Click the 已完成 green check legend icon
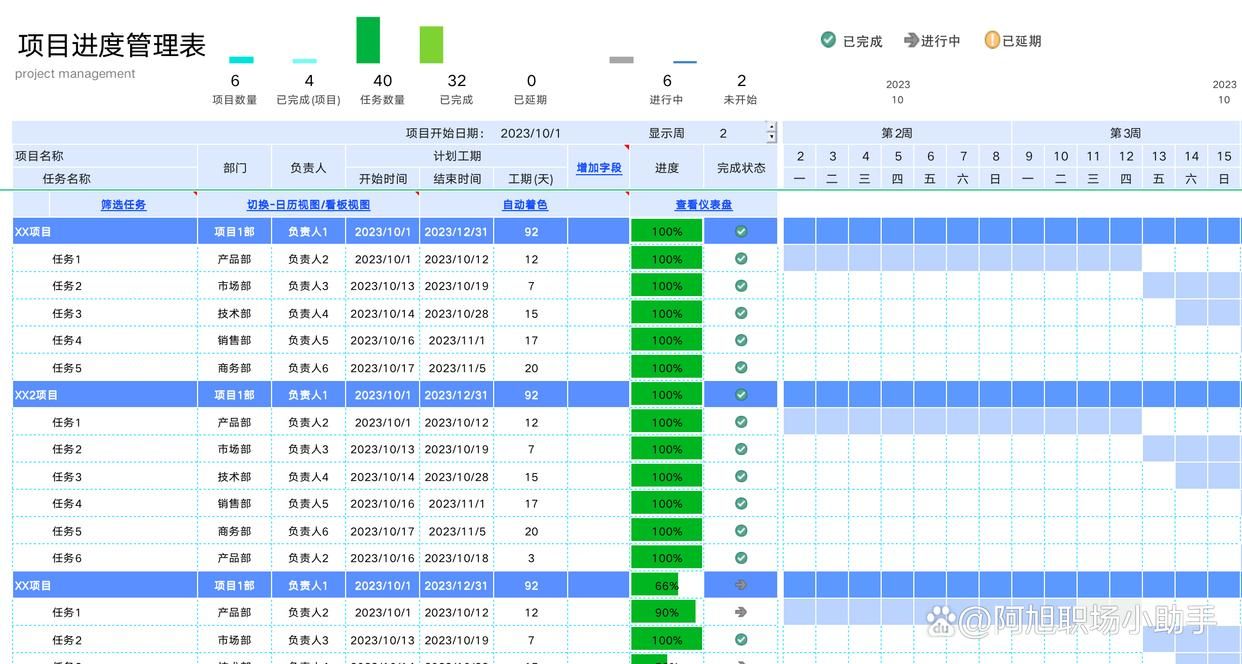The height and width of the screenshot is (664, 1242). (x=828, y=39)
